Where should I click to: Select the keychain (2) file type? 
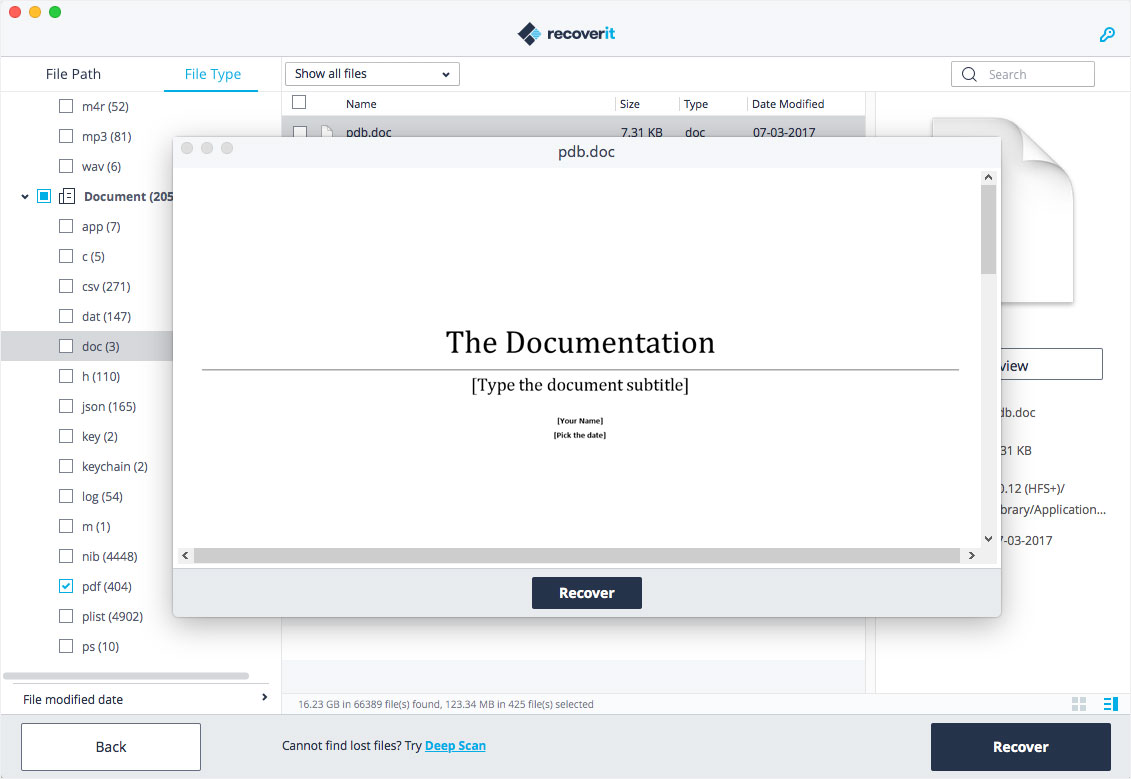(115, 467)
